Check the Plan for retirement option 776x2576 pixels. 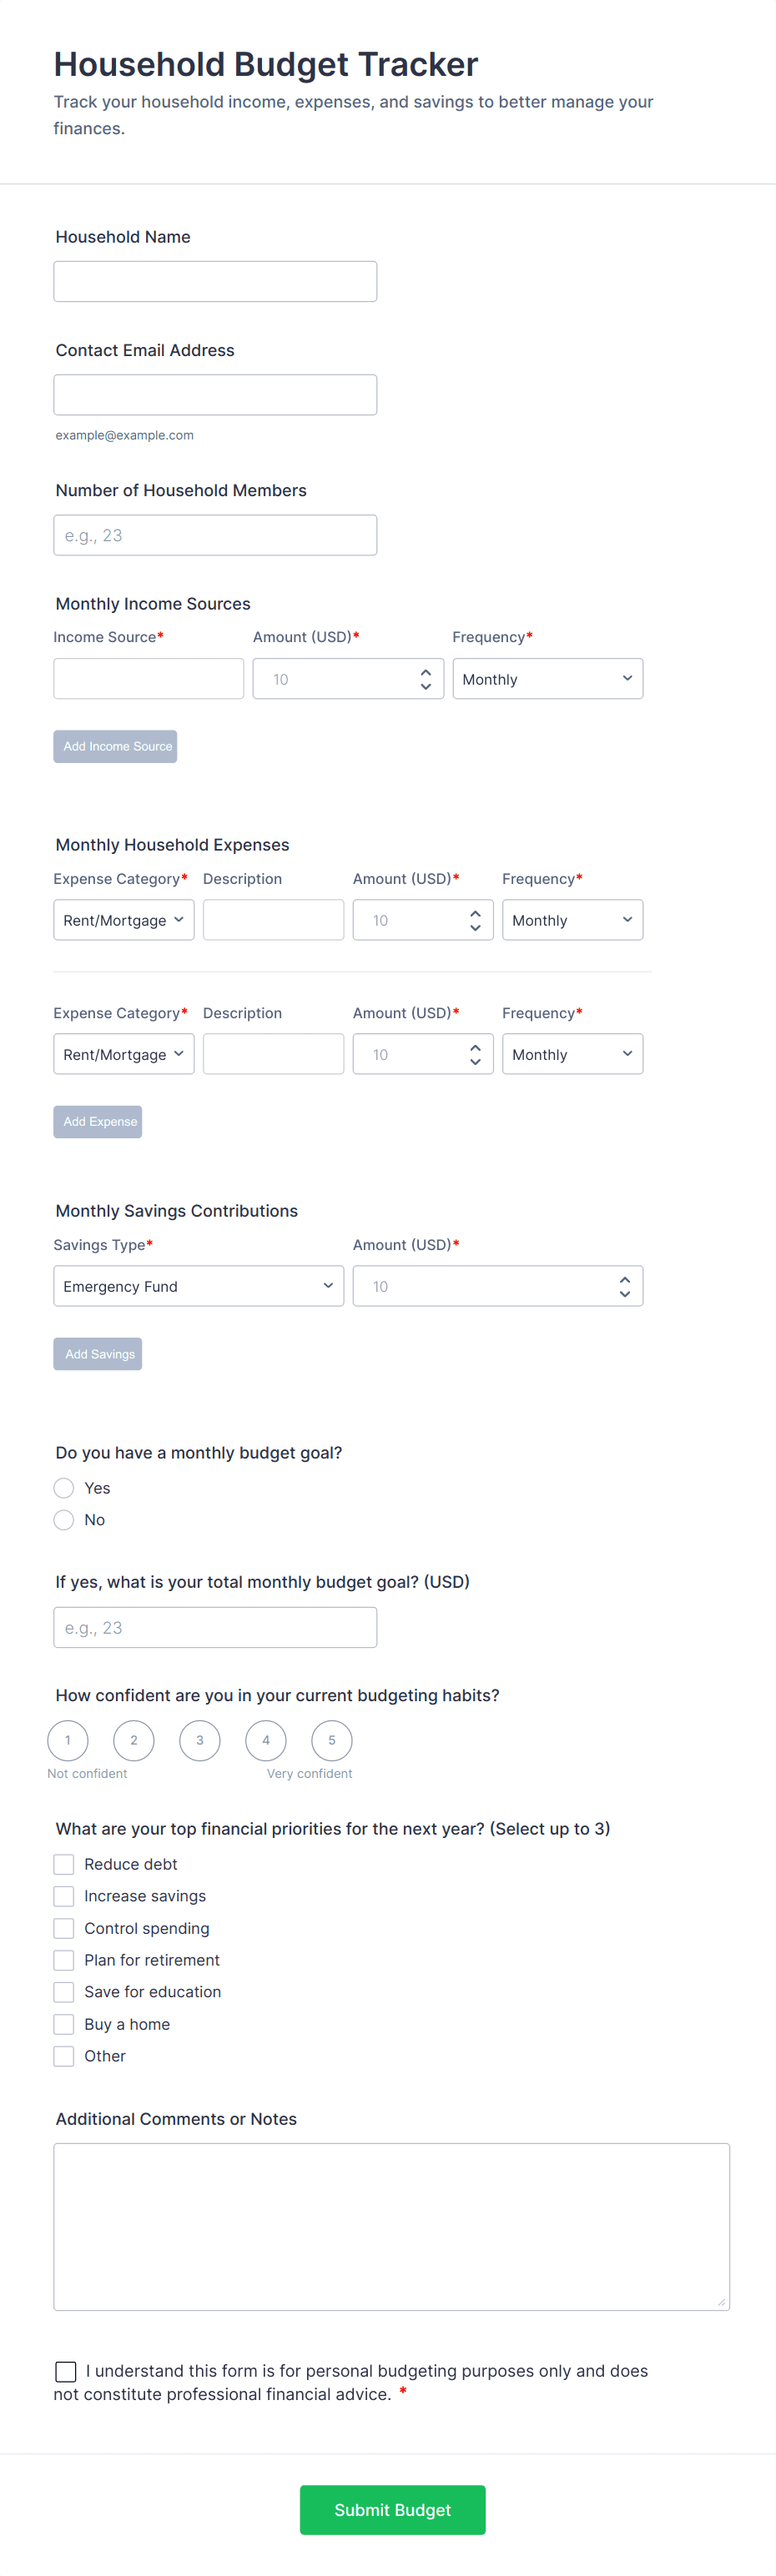64,1961
